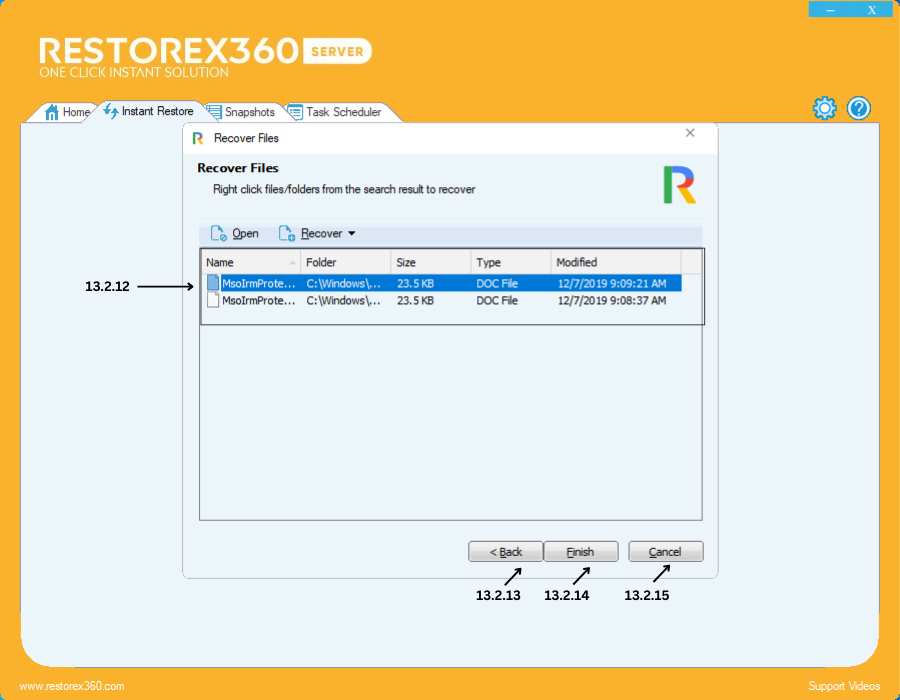Select the file modified 12/7/2019 9:08:37 AM
The image size is (900, 700).
[x=442, y=300]
